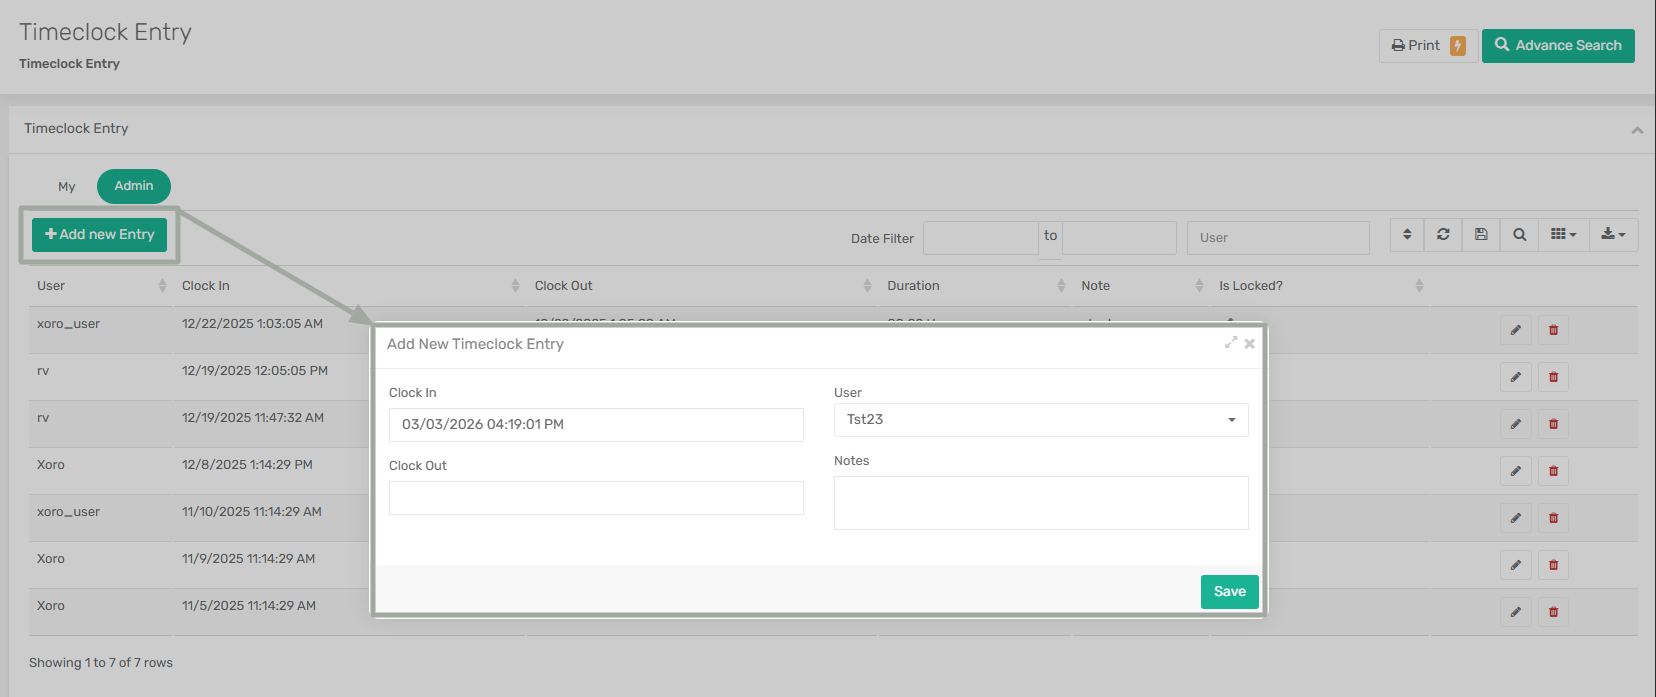The width and height of the screenshot is (1656, 697).
Task: Collapse the Timeclock Entry panel chevron
Action: 1637,130
